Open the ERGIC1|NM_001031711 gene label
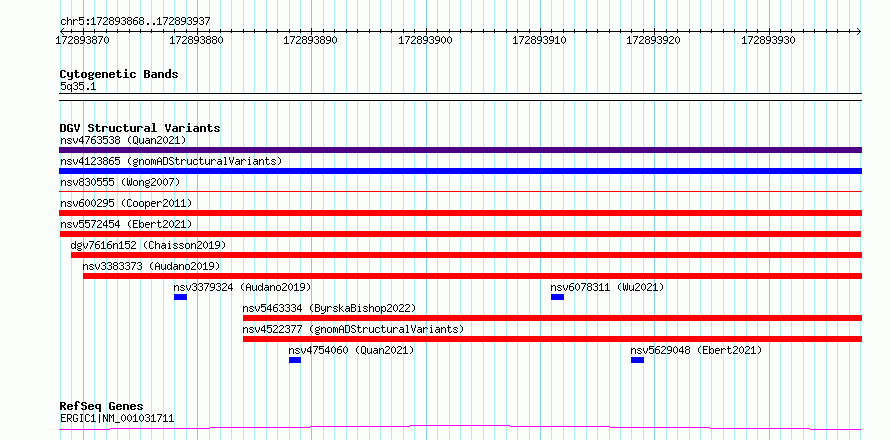 tap(117, 418)
